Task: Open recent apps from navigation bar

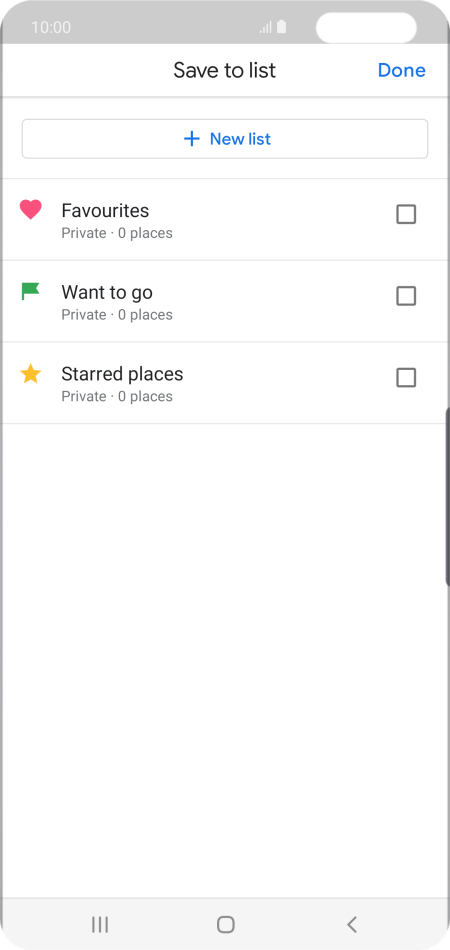Action: pyautogui.click(x=100, y=924)
